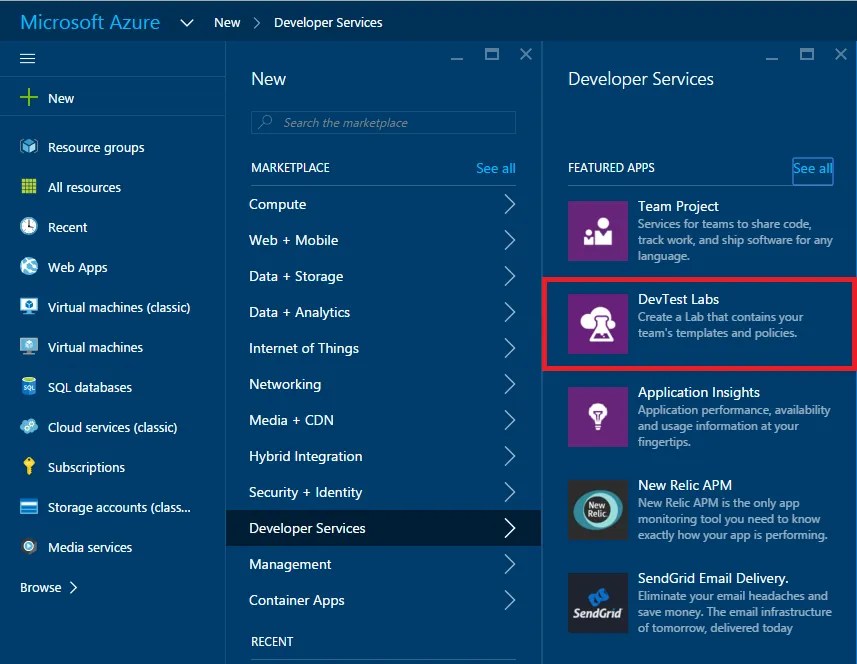
Task: Click Developer Services in breadcrumb
Action: [x=328, y=23]
